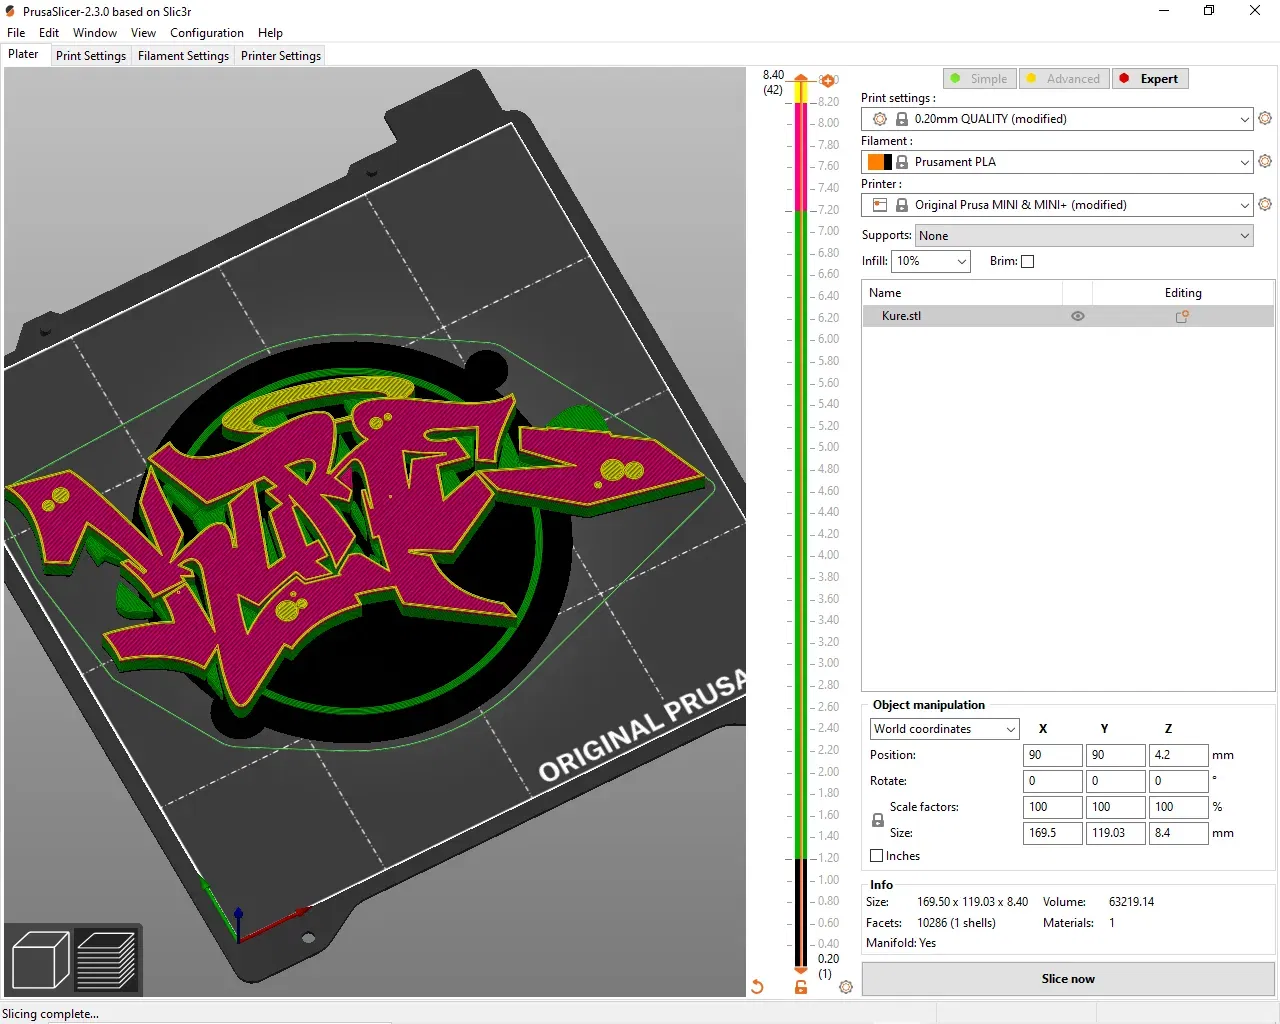
Task: Click the Position Y field
Action: 1116,755
